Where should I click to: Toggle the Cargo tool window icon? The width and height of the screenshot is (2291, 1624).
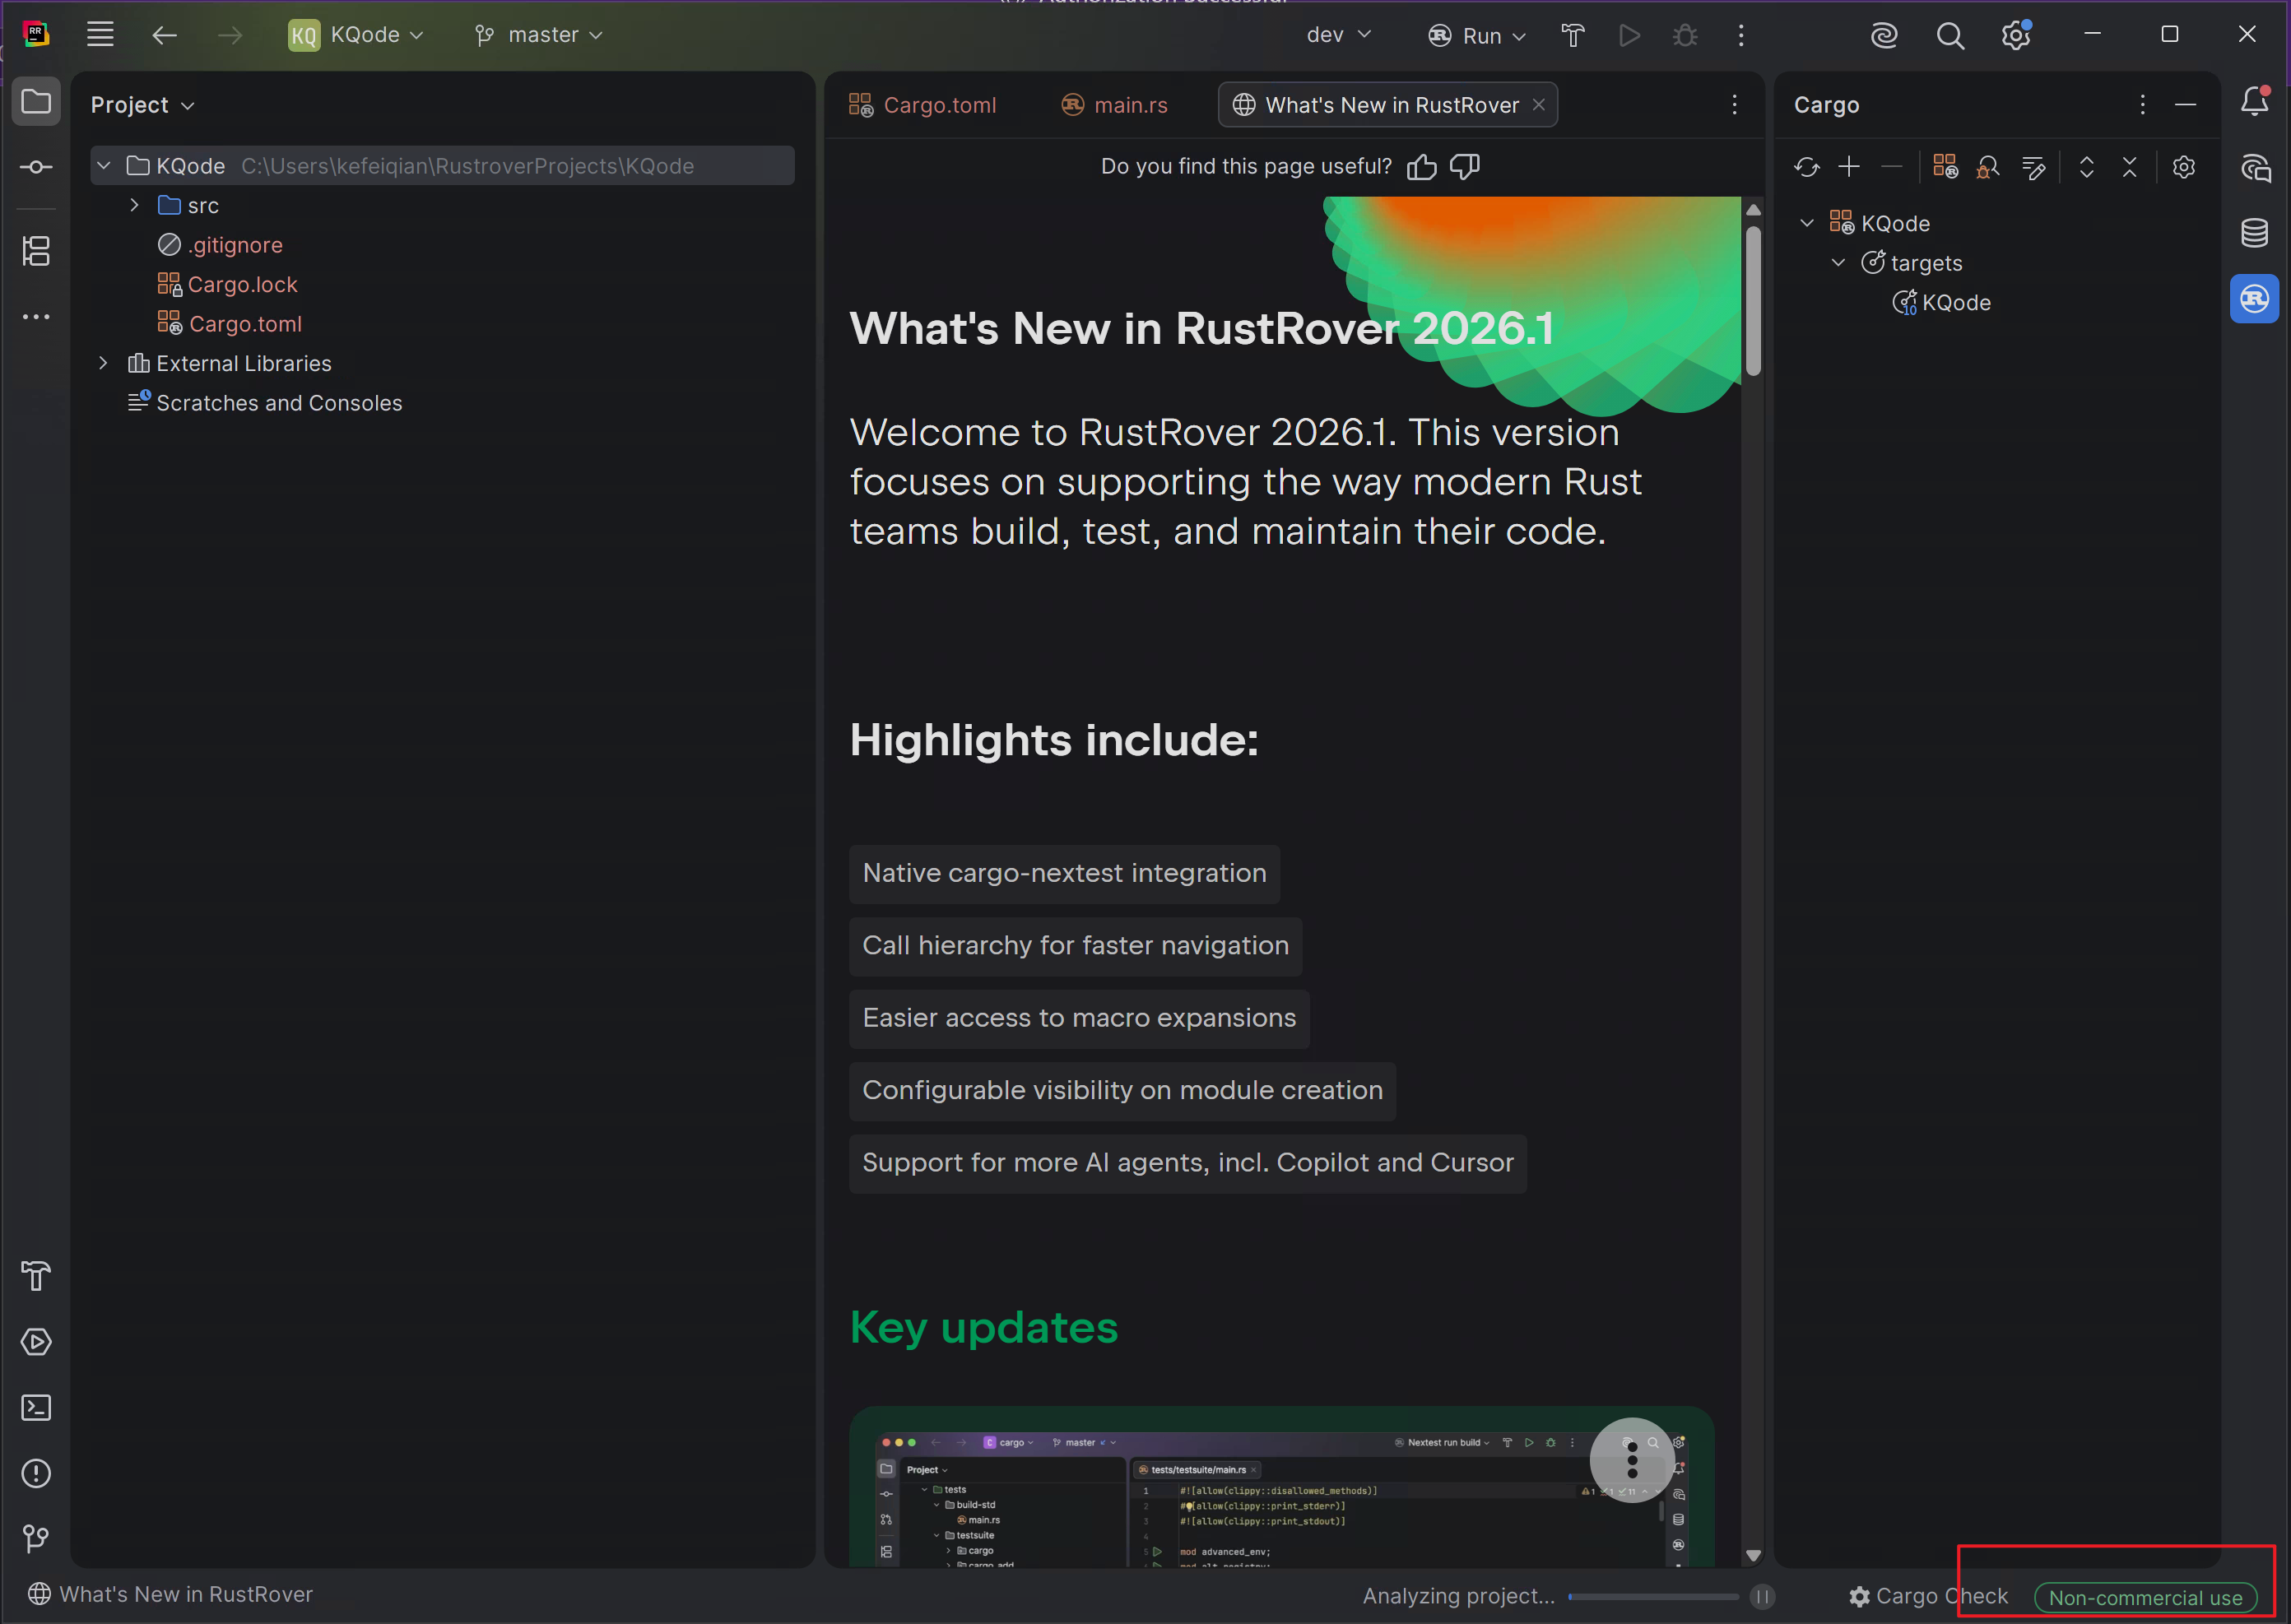coord(2255,299)
